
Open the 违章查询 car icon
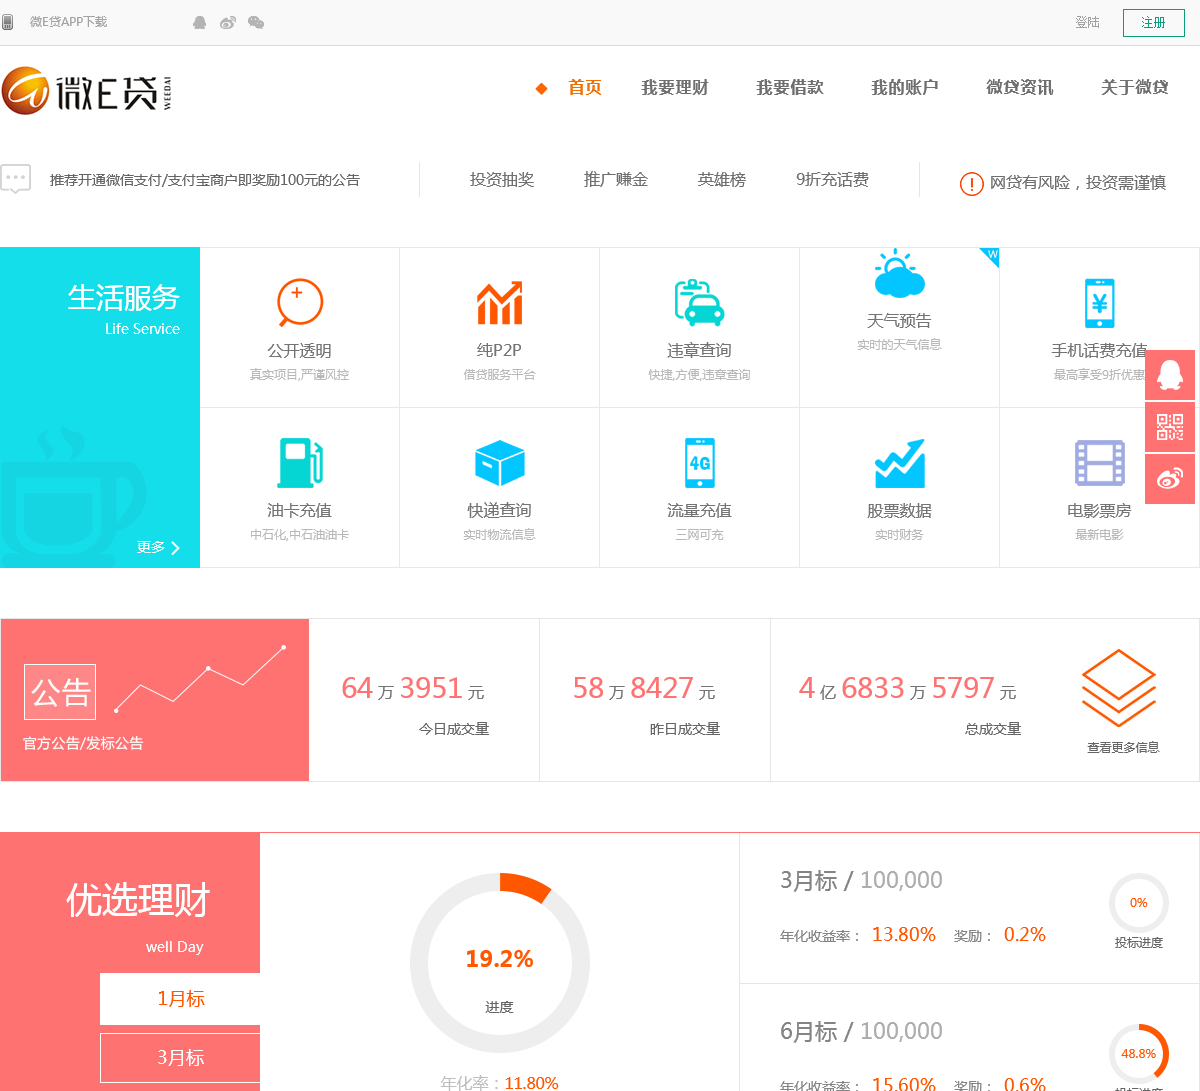pos(699,303)
